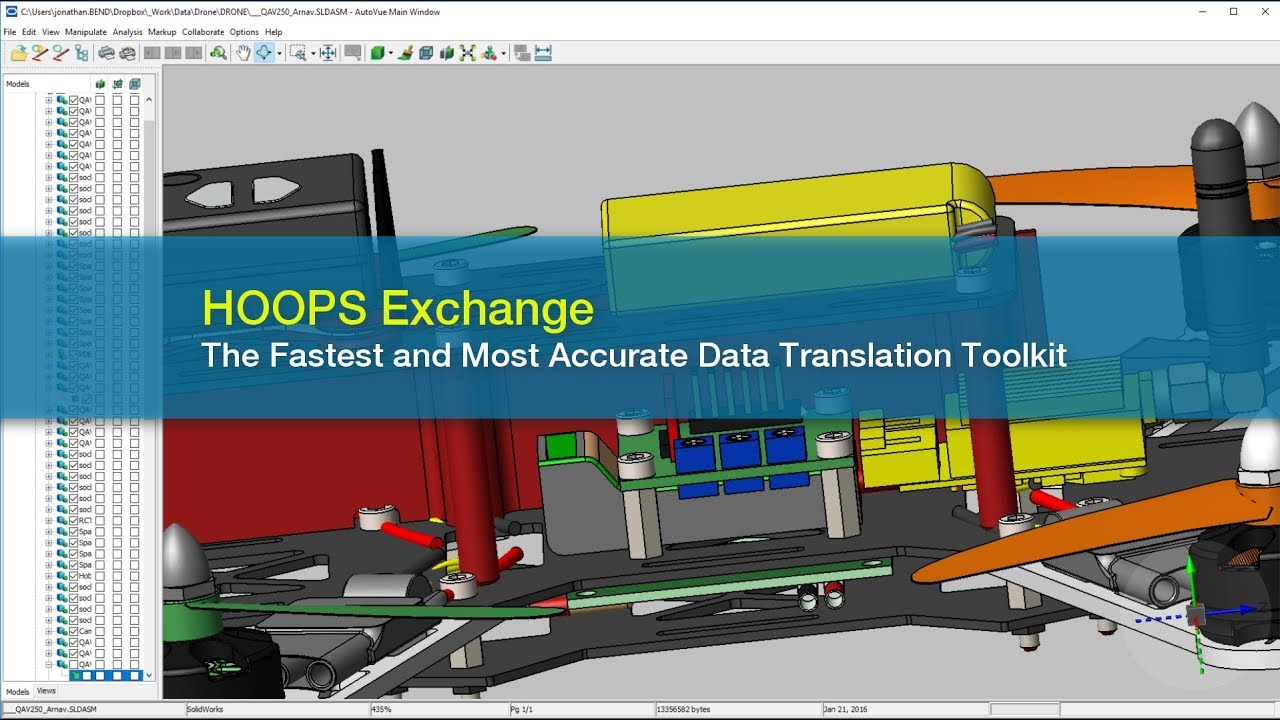Click the wireframe cube column header in Models panel
This screenshot has width=1280, height=720.
point(134,84)
